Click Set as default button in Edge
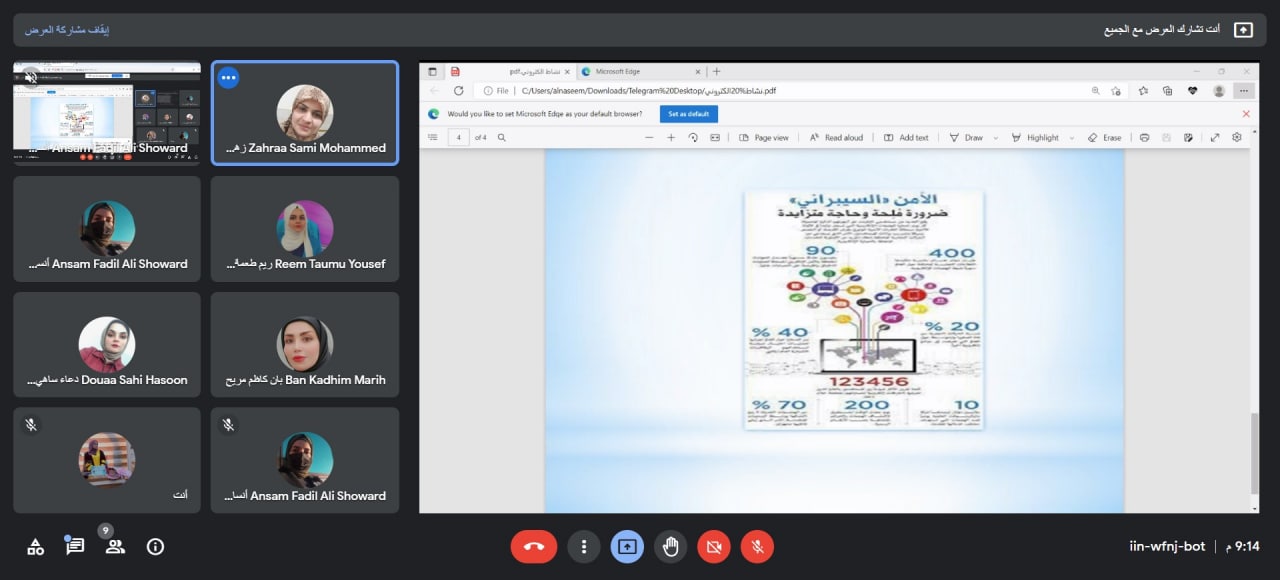This screenshot has width=1280, height=580. 689,114
